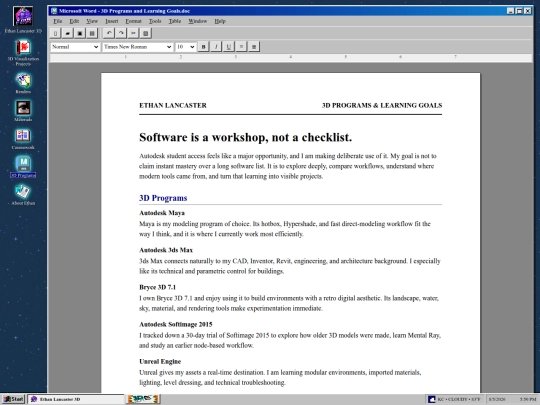Open the View menu
Viewport: 540px width, 405px height.
pyautogui.click(x=92, y=21)
